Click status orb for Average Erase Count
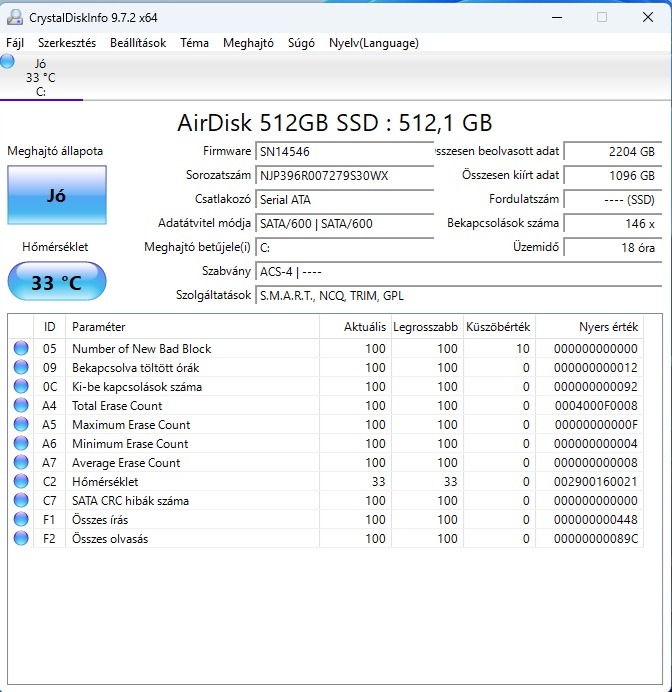The width and height of the screenshot is (672, 692). (x=21, y=462)
